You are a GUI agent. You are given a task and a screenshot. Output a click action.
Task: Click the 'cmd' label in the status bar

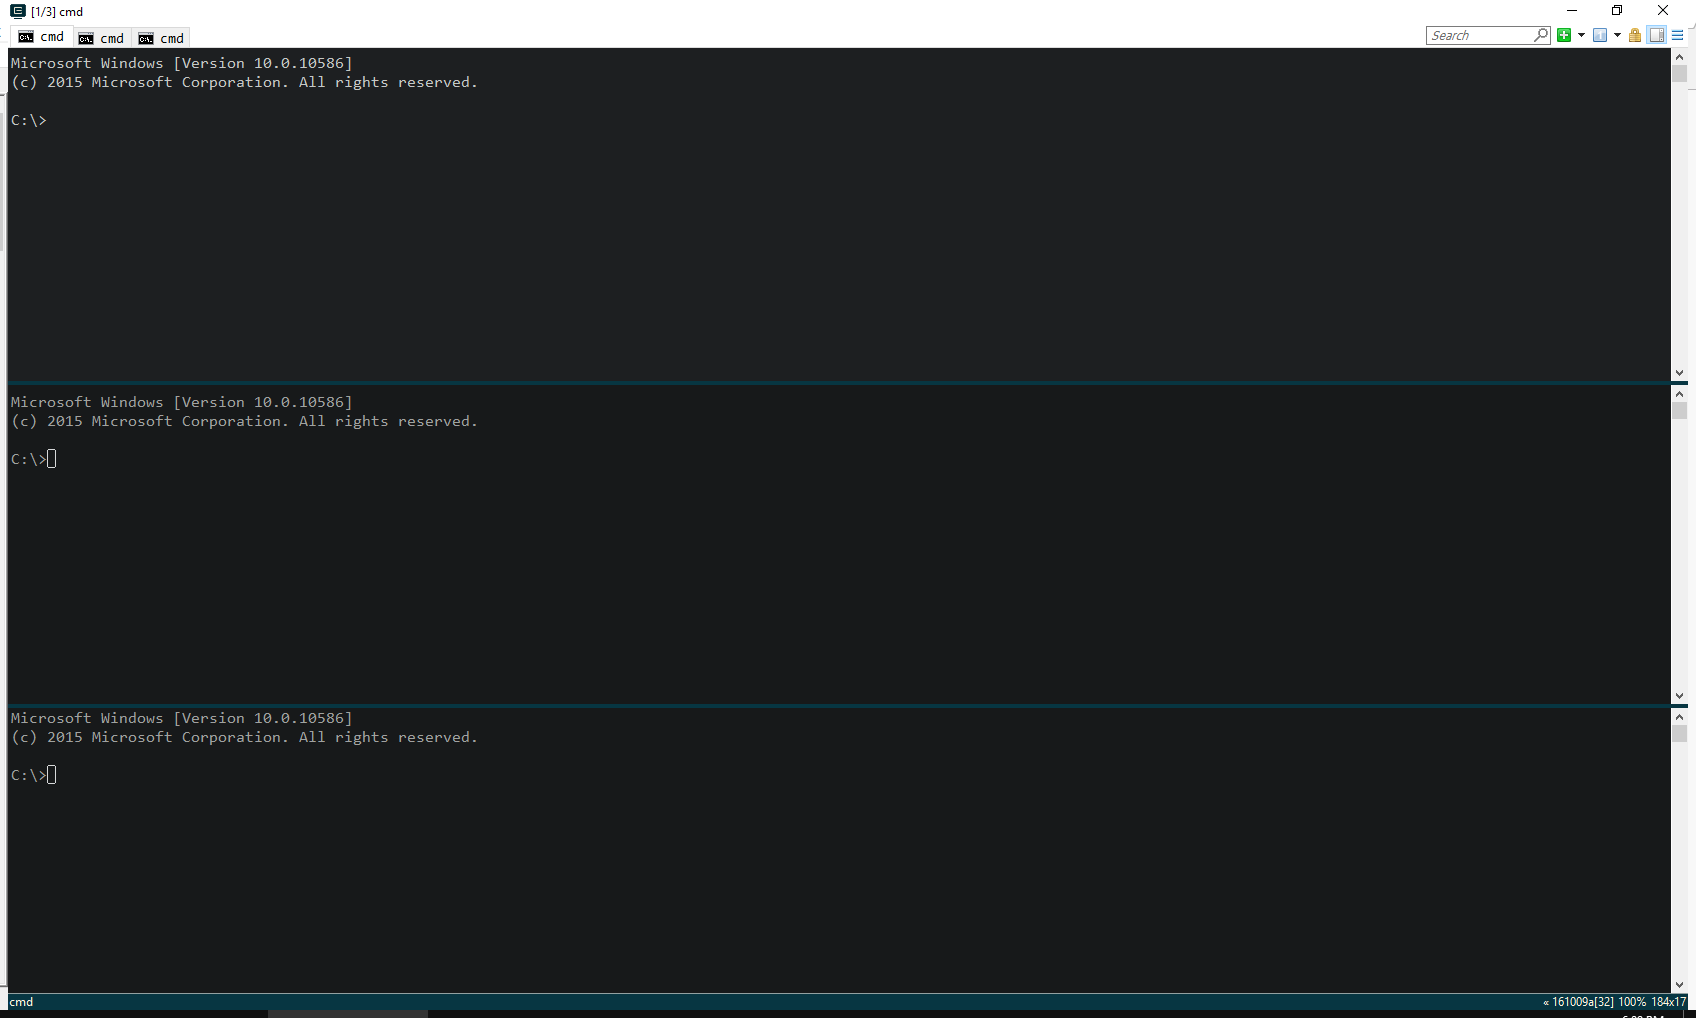coord(22,1002)
